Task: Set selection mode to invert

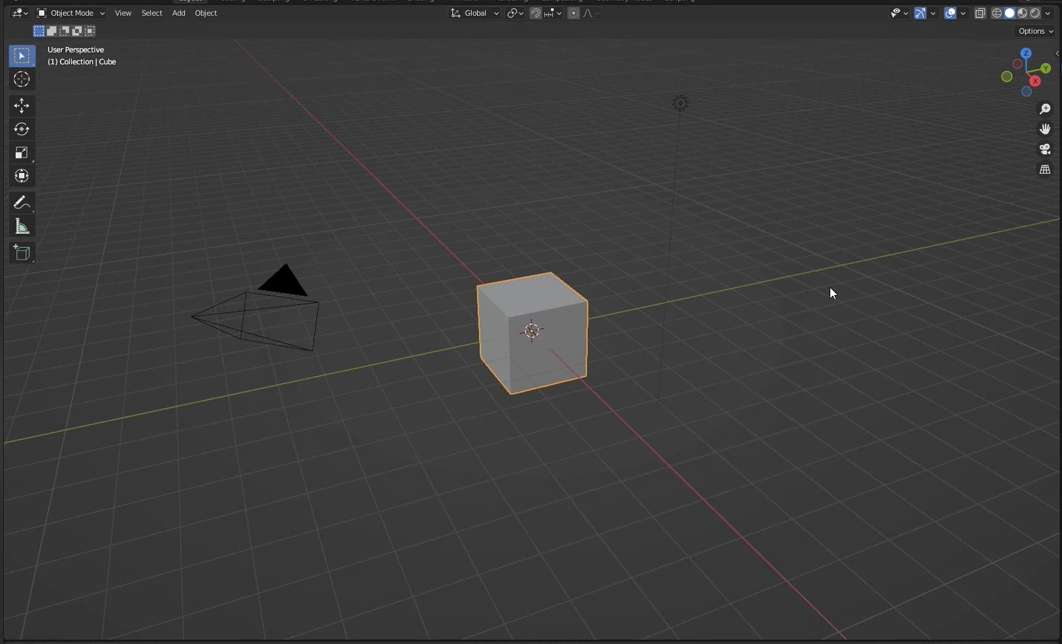Action: (x=77, y=30)
